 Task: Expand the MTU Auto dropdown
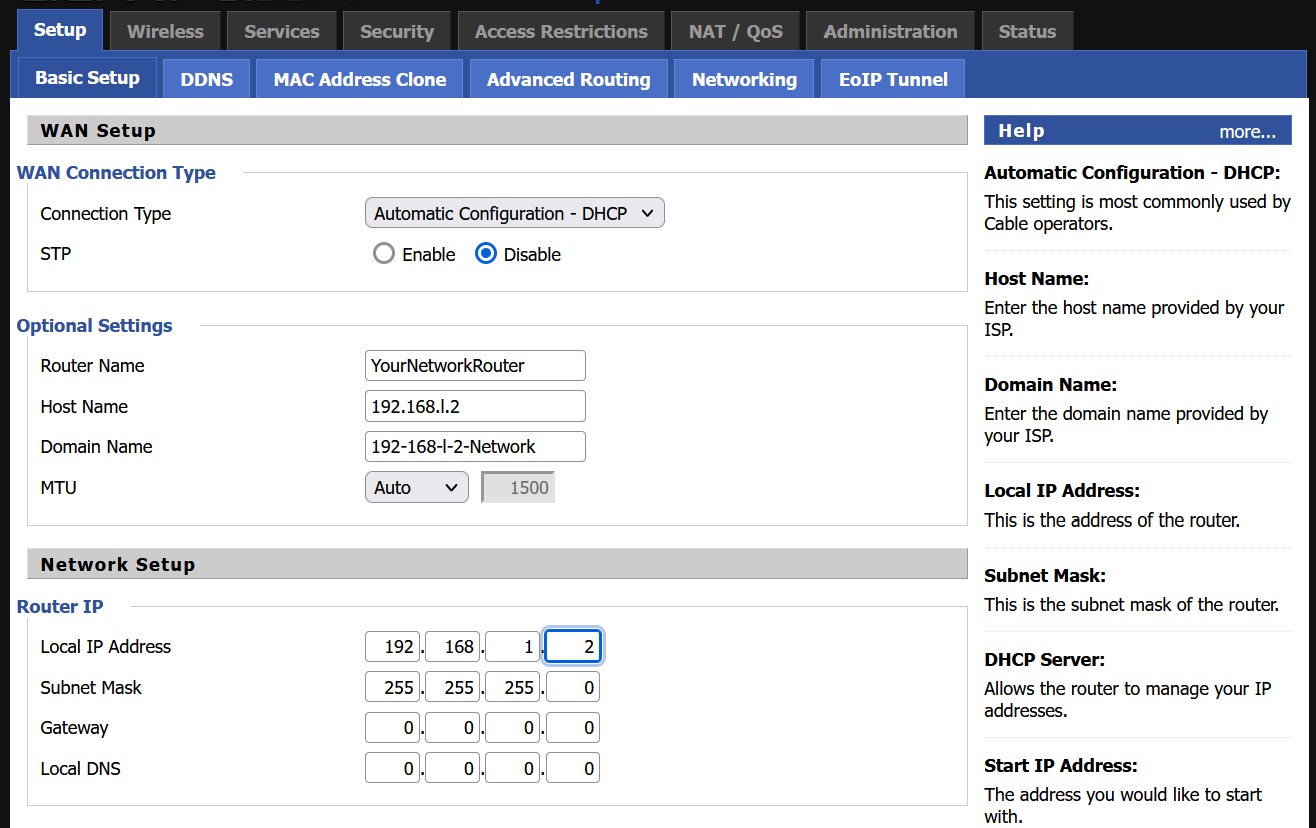point(416,487)
